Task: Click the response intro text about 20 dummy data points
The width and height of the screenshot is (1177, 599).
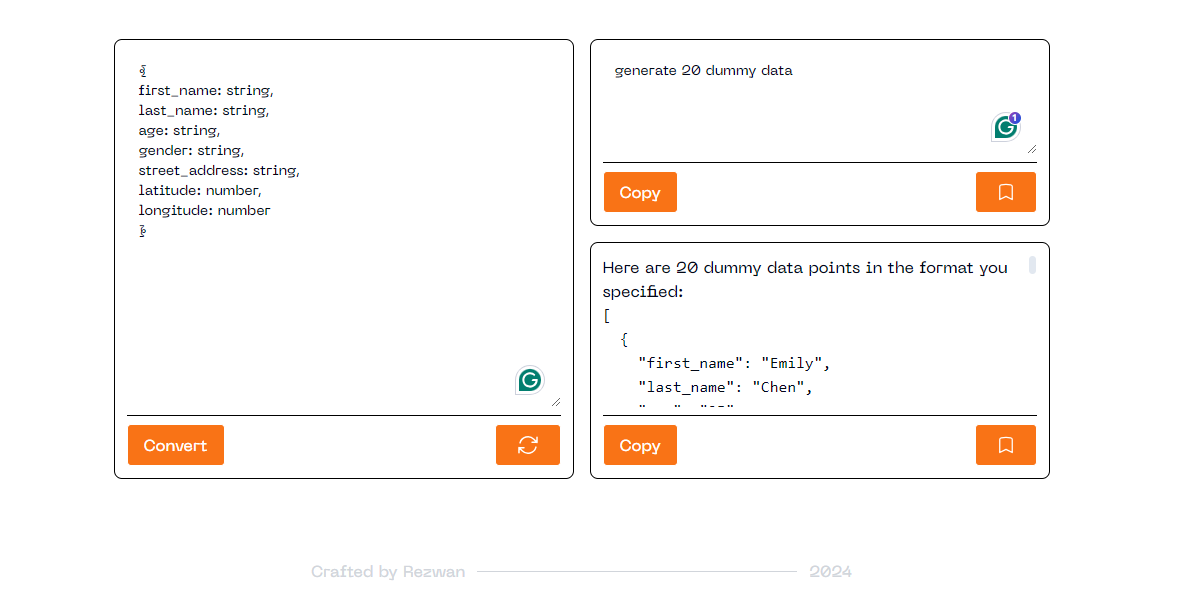Action: pos(805,279)
